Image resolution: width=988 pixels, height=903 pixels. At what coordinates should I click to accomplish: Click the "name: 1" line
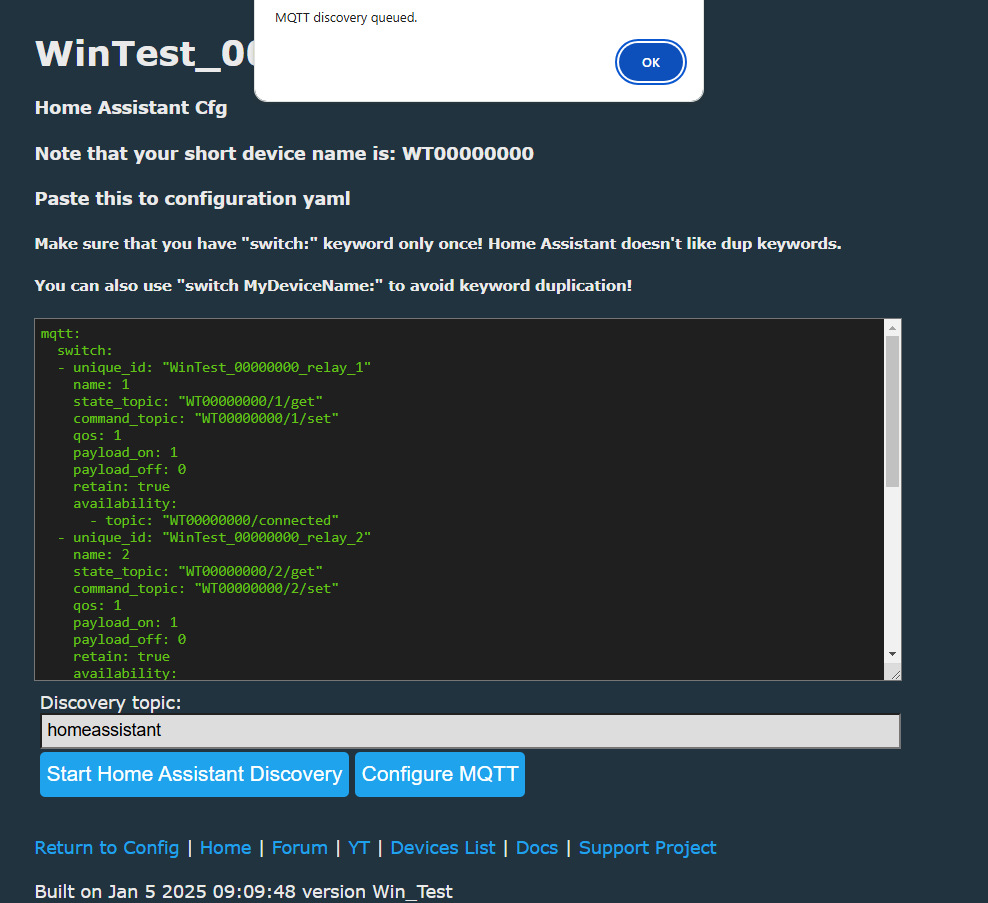tap(101, 384)
